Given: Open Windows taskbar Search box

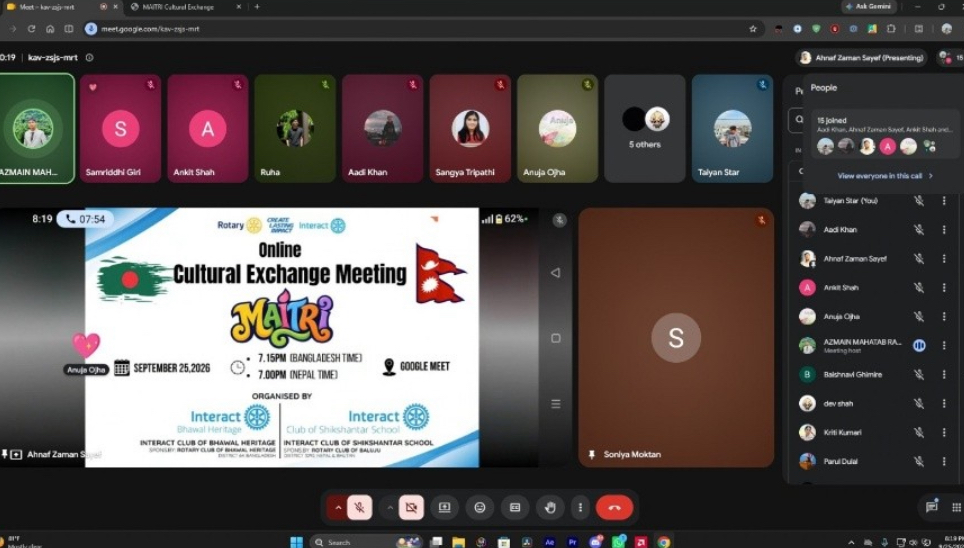Looking at the screenshot, I should coord(354,542).
